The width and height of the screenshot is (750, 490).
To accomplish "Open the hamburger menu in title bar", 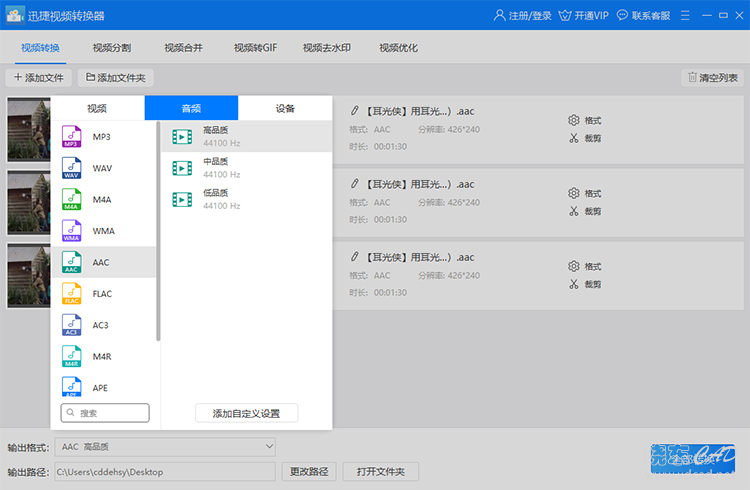I will pos(685,16).
